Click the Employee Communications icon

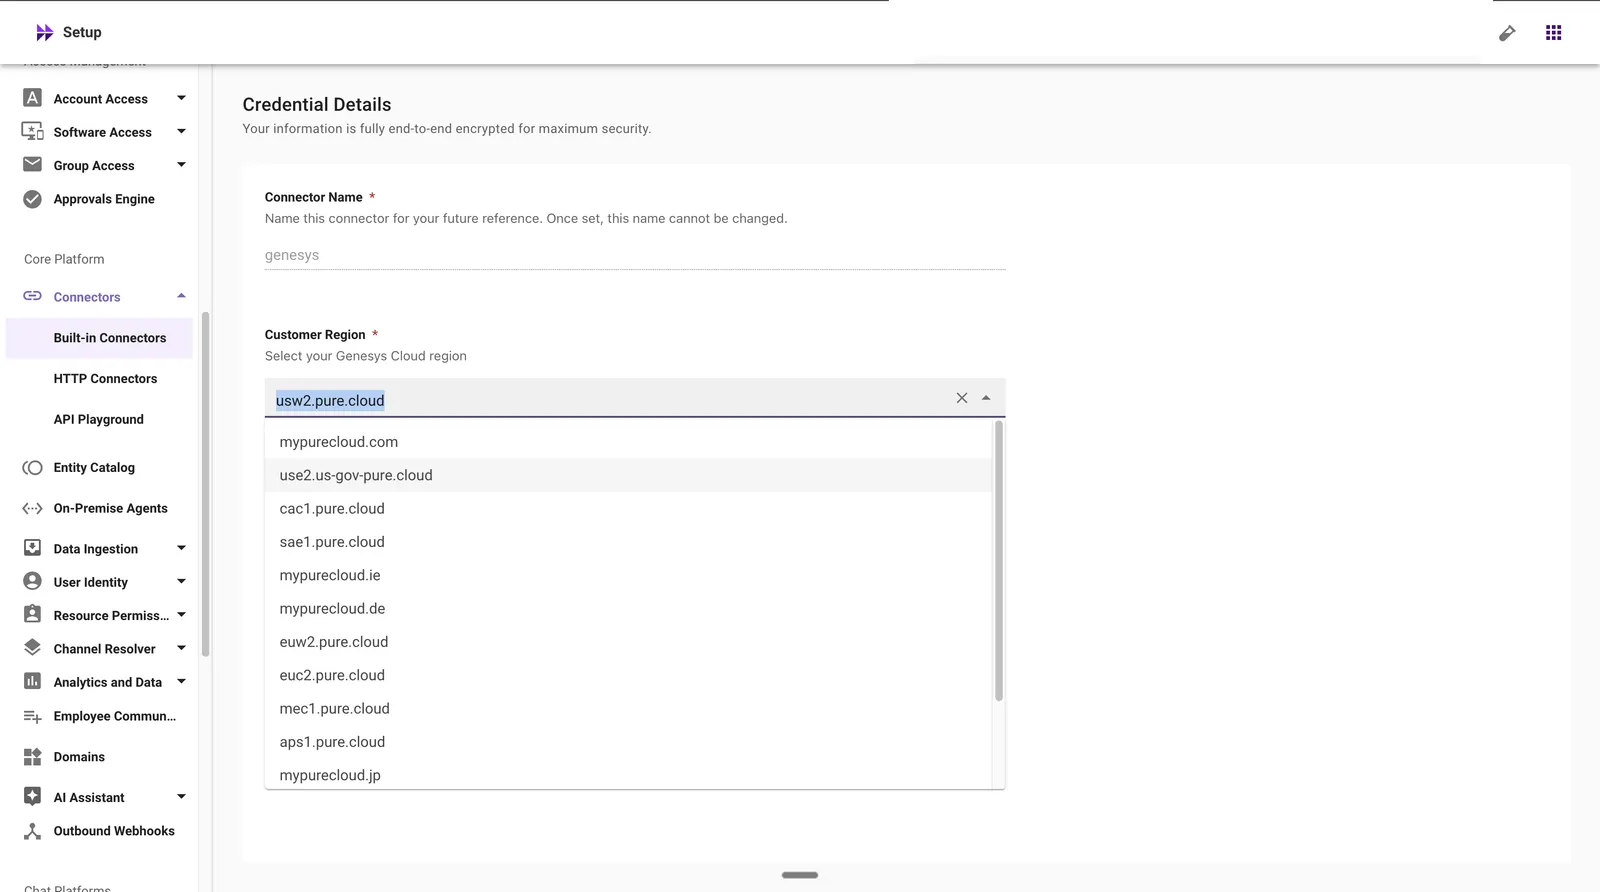[x=32, y=716]
